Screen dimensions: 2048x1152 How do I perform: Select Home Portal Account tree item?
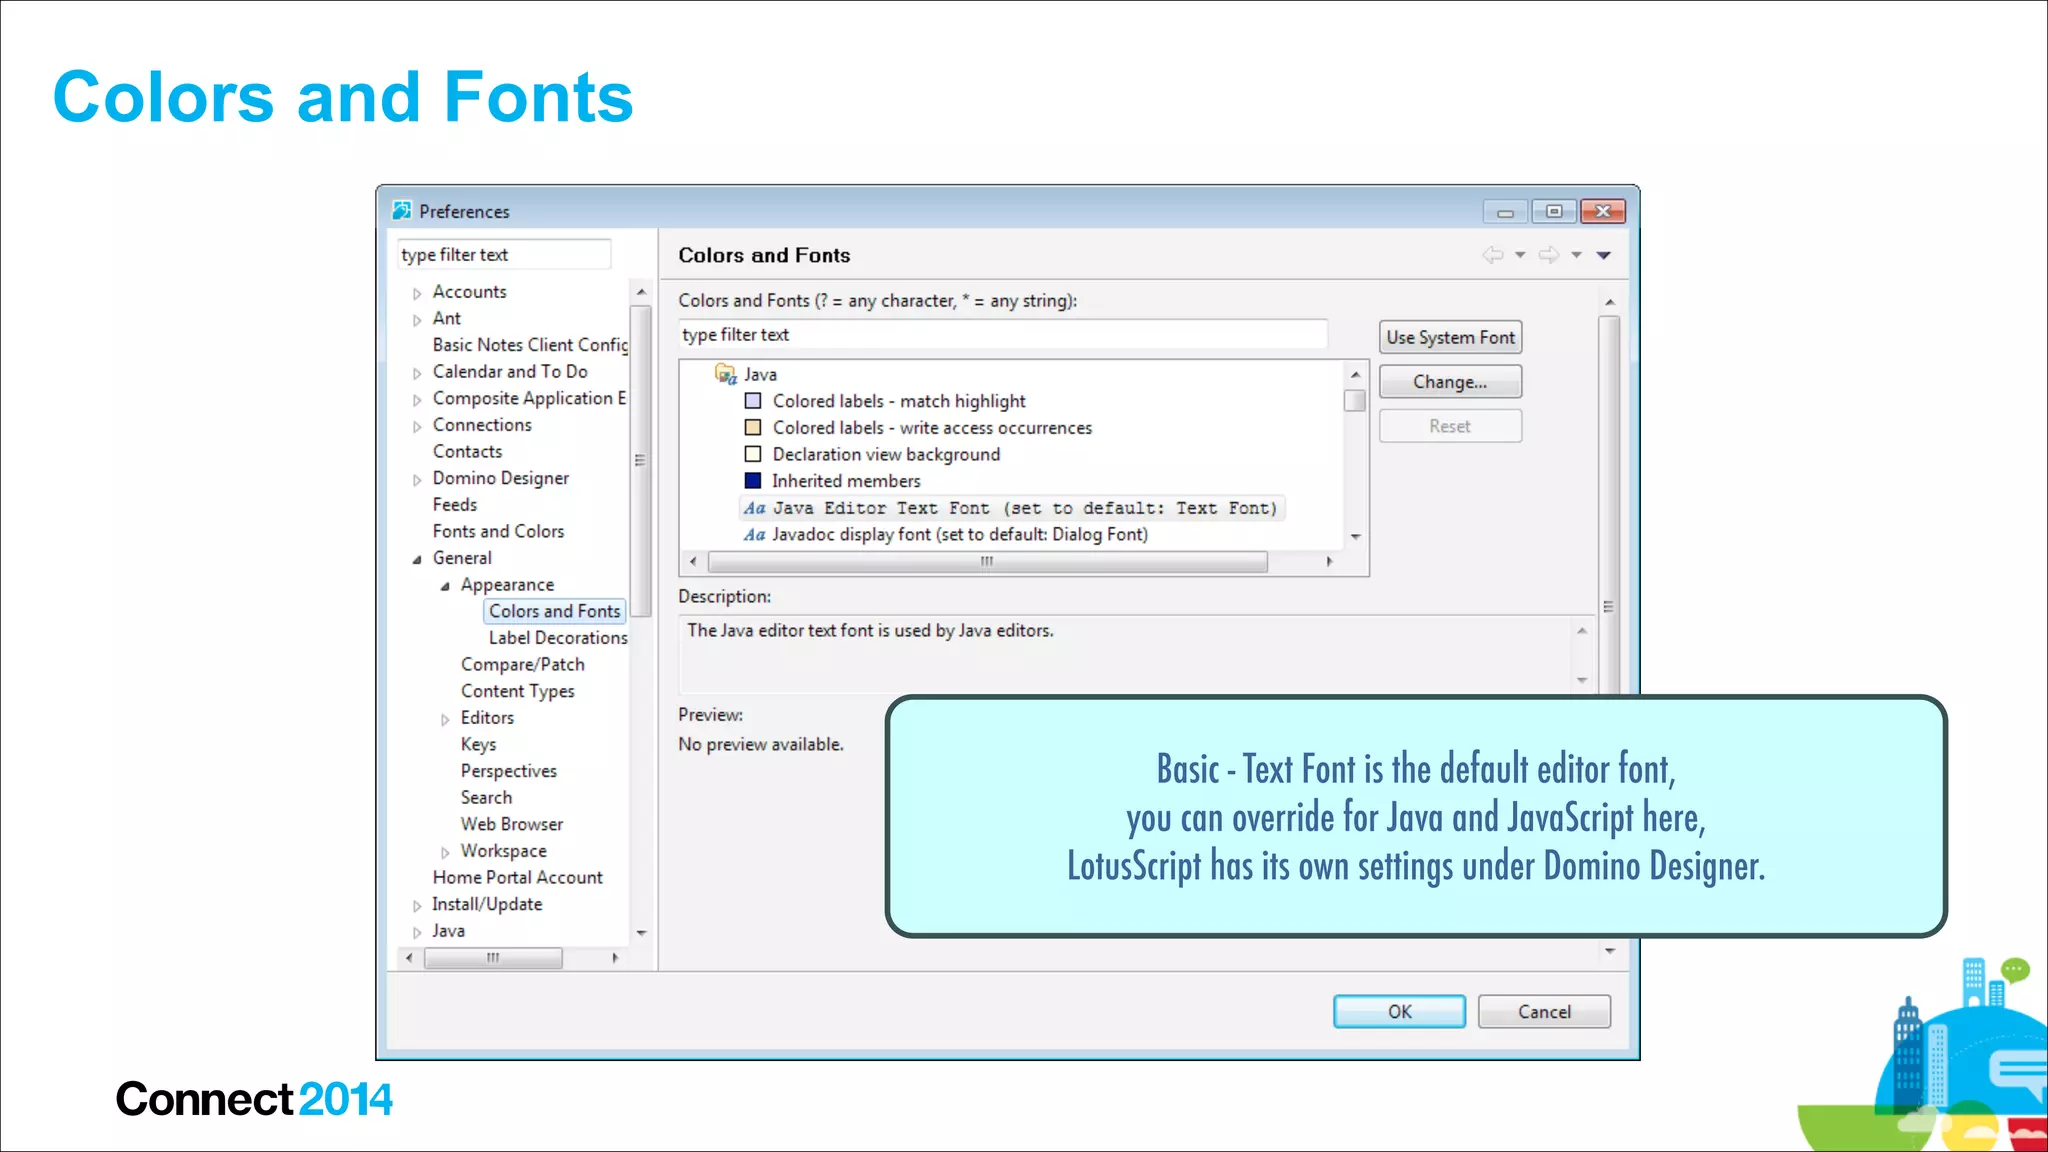[x=517, y=878]
